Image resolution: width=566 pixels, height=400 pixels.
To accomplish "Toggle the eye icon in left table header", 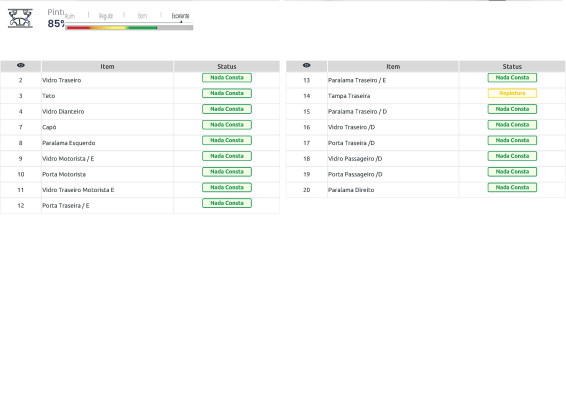I will [x=21, y=65].
